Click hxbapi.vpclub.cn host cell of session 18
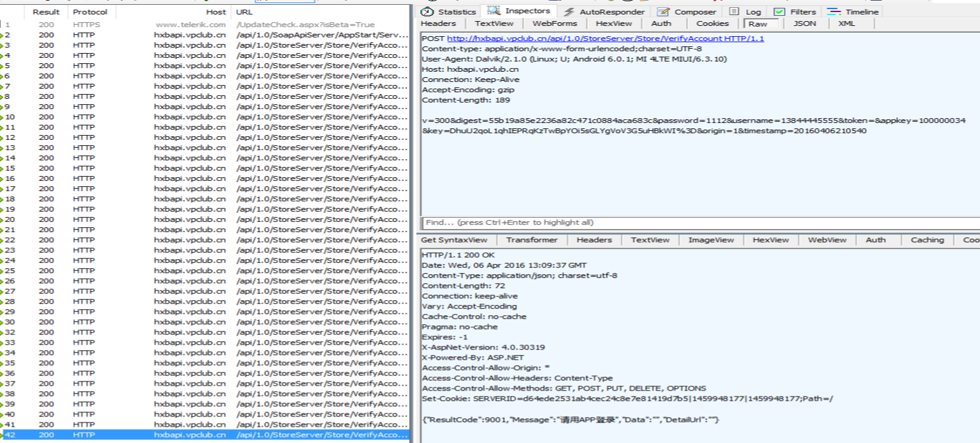Image resolution: width=980 pixels, height=443 pixels. tap(190, 199)
